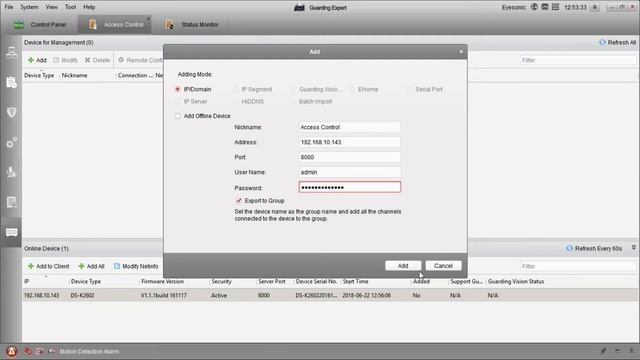The height and width of the screenshot is (360, 640).
Task: Uncheck Export to Group checkbox
Action: click(x=238, y=200)
